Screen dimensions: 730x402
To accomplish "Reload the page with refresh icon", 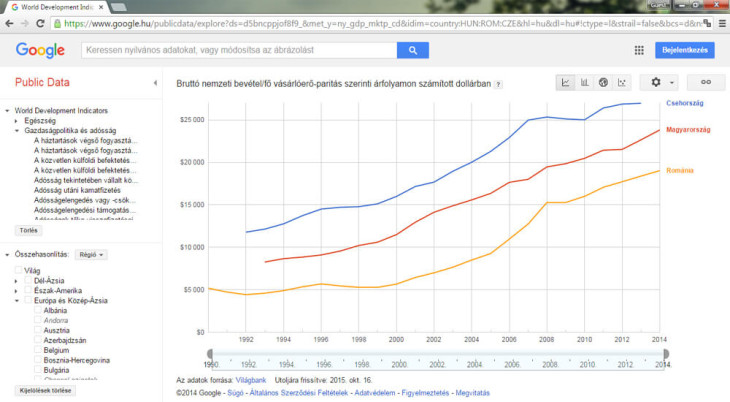I will [x=40, y=23].
